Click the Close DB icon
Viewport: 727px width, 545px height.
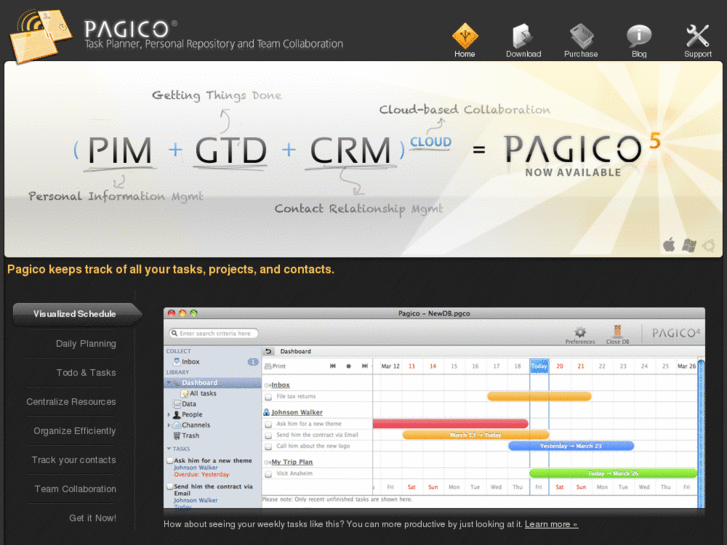[617, 334]
